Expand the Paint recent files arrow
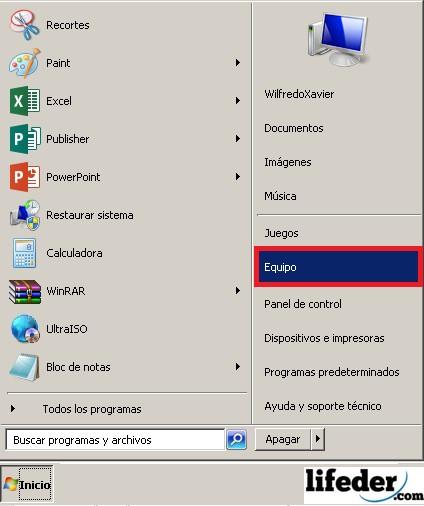 (238, 63)
